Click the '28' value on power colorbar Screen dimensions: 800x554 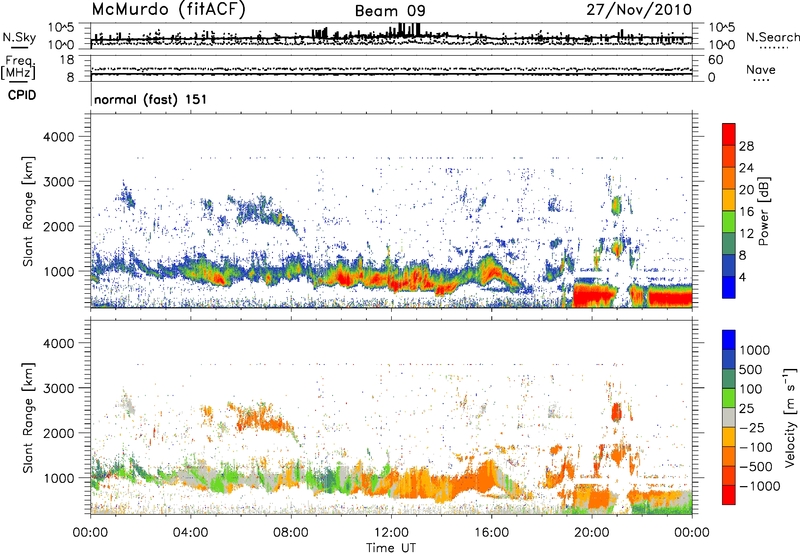[x=746, y=146]
